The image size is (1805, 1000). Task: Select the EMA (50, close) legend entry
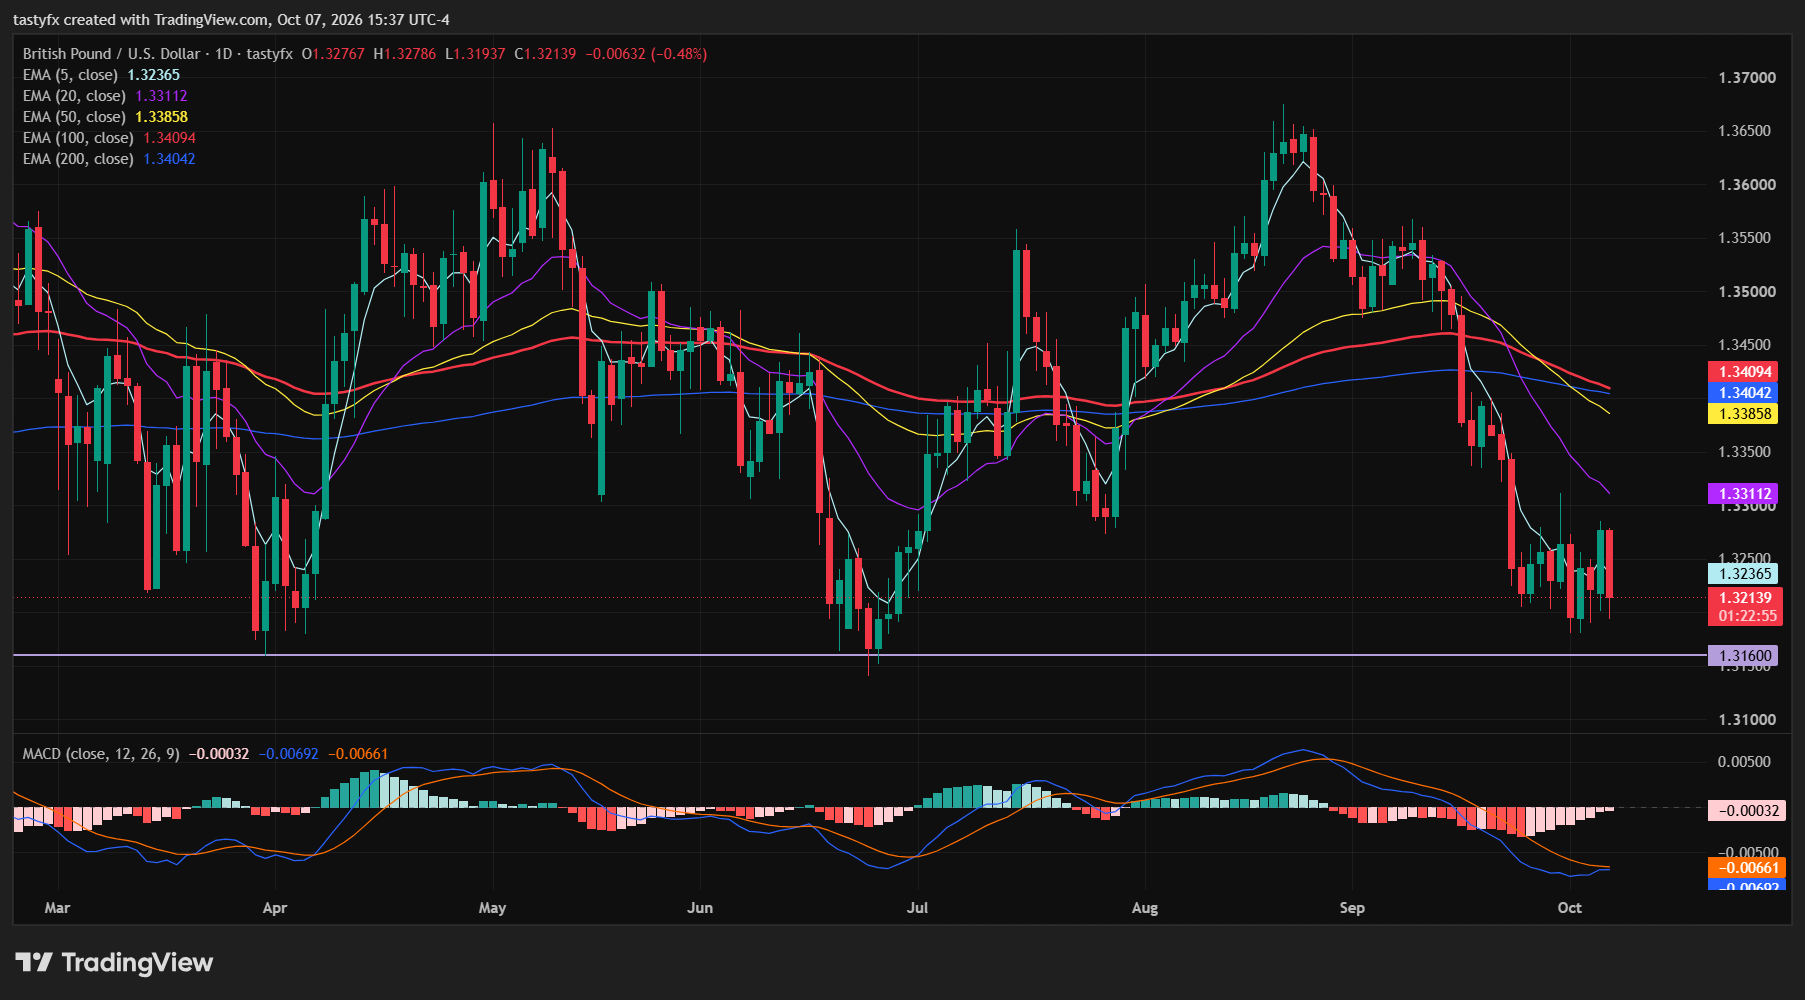coord(105,117)
